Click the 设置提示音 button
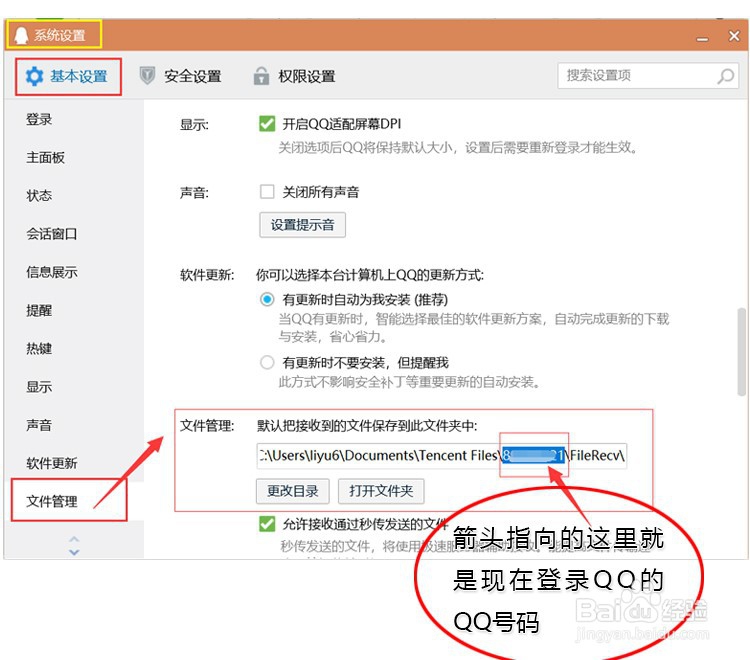The image size is (750, 660). (x=302, y=225)
